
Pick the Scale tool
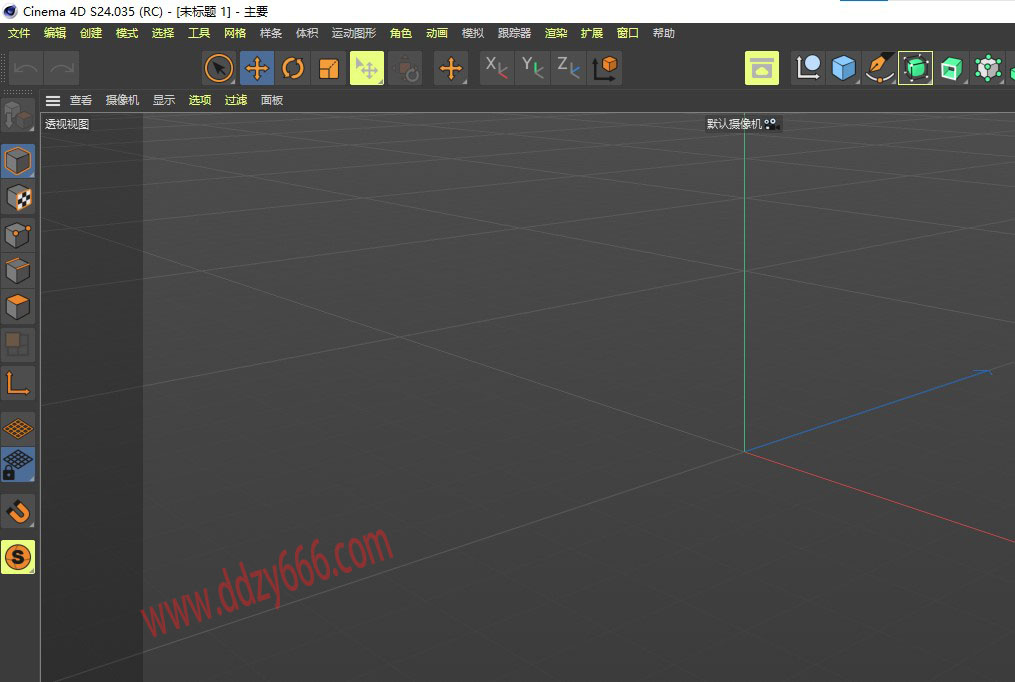[x=329, y=68]
